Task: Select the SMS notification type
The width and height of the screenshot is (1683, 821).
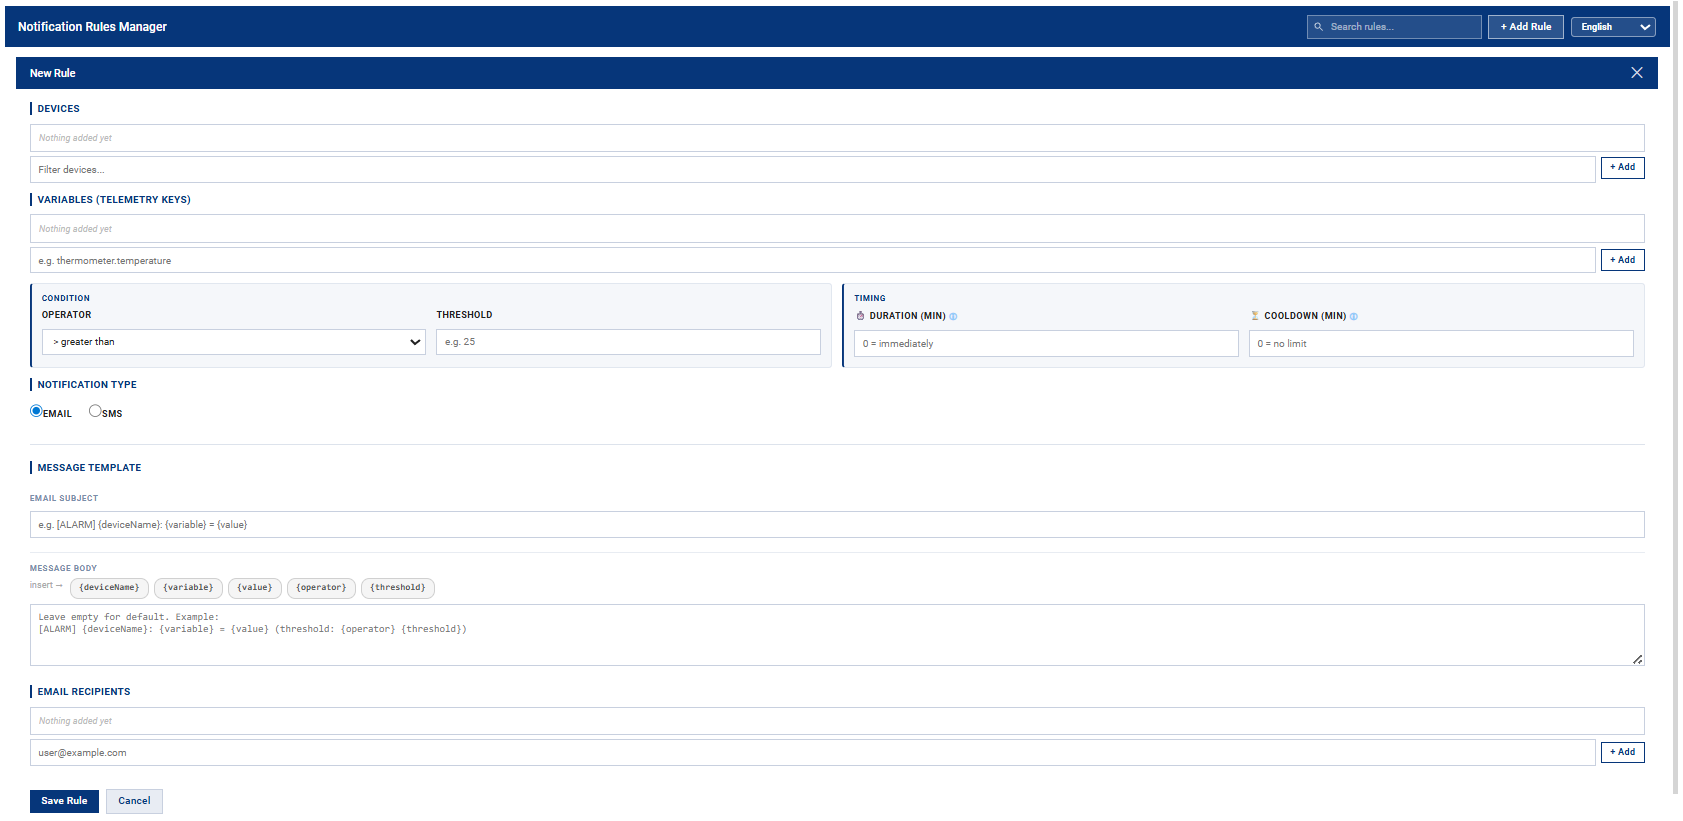Action: [x=95, y=411]
